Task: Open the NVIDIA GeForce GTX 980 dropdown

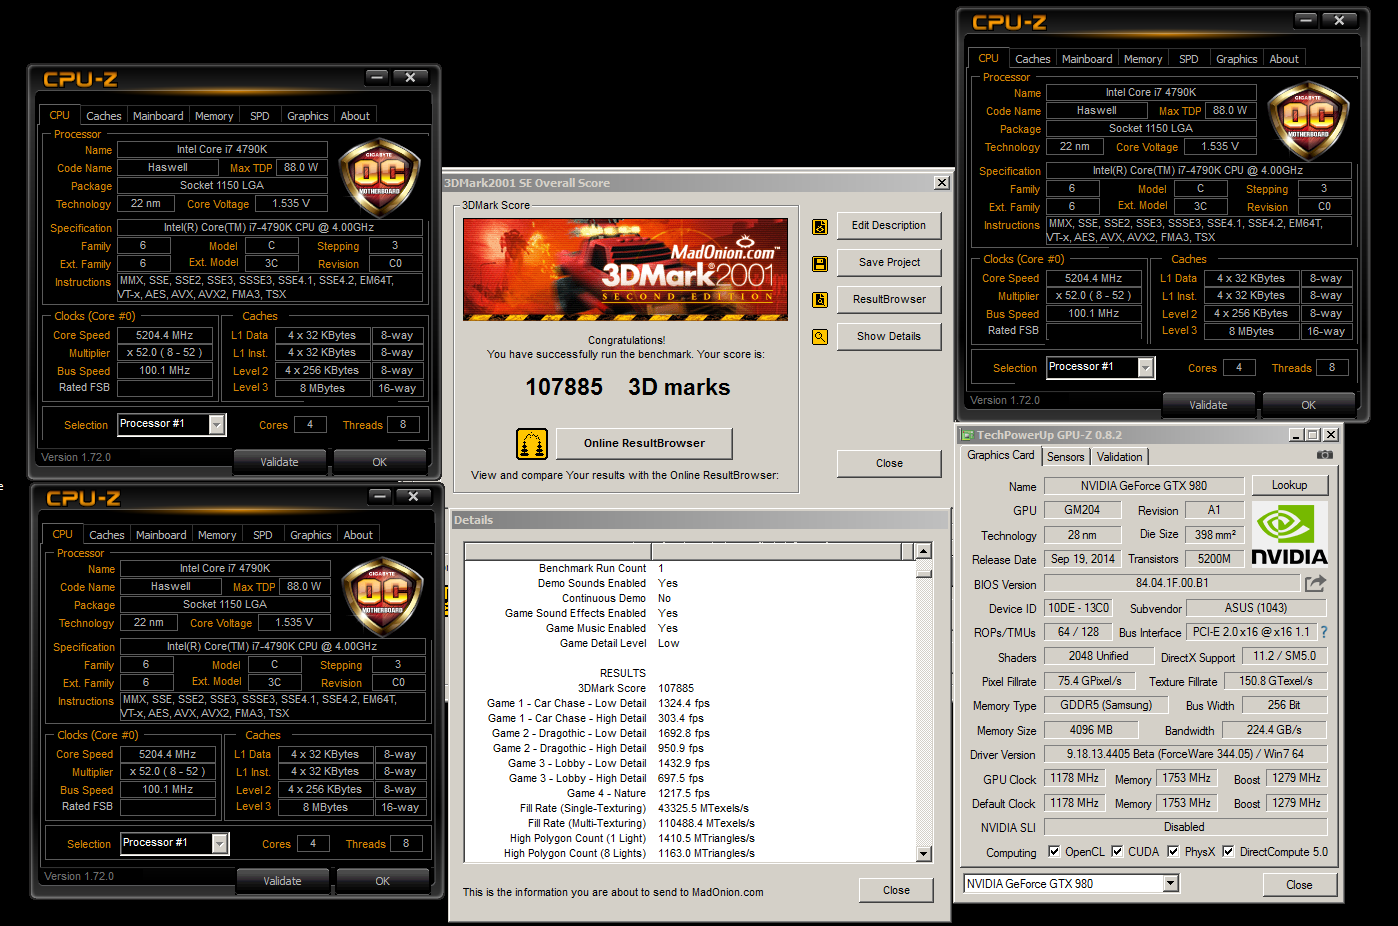Action: tap(1171, 883)
